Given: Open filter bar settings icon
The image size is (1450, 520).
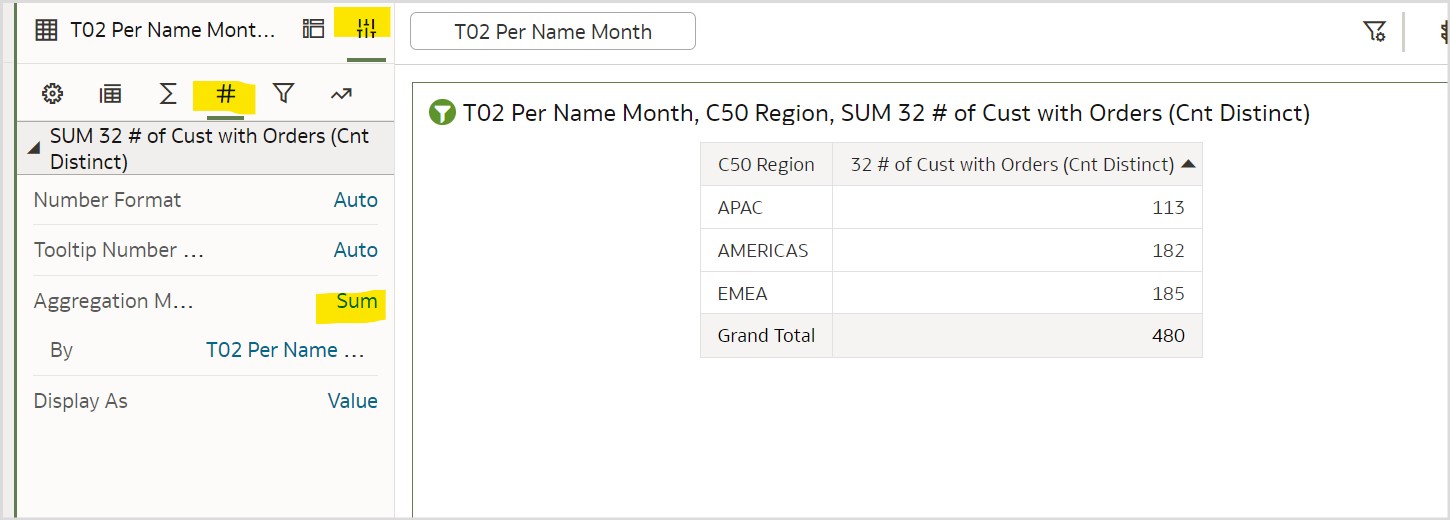Looking at the screenshot, I should coord(1375,32).
